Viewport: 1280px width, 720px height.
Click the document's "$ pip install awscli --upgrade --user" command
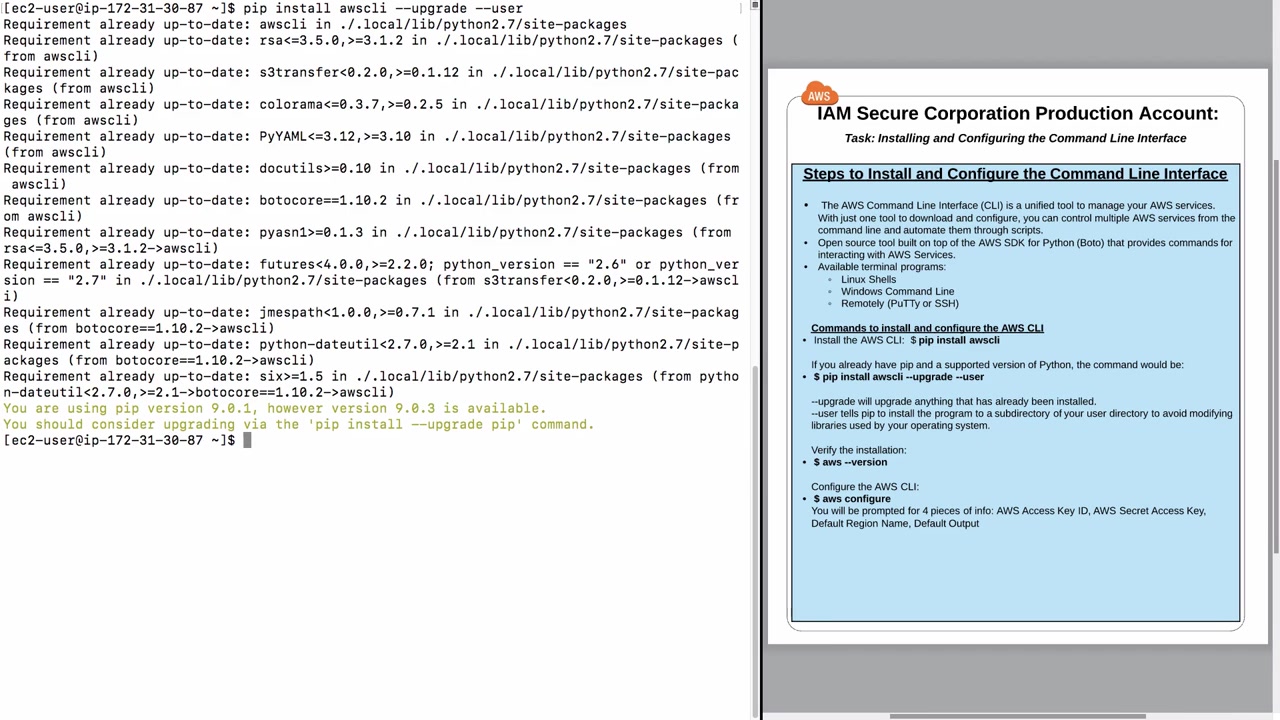tap(898, 377)
